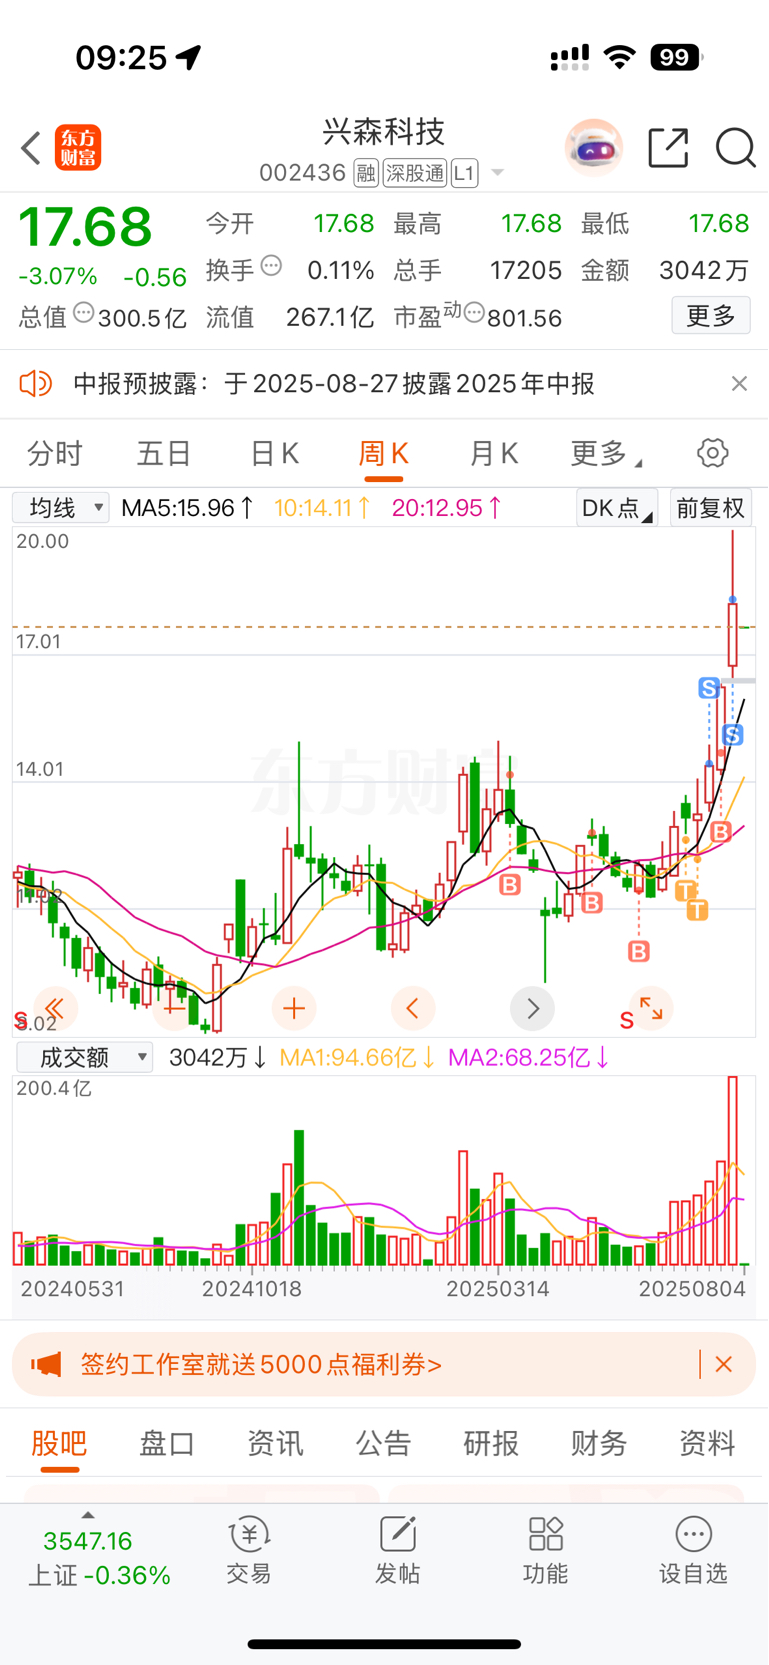Viewport: 769px width, 1665px height.
Task: Open the search magnifier icon
Action: tap(735, 148)
